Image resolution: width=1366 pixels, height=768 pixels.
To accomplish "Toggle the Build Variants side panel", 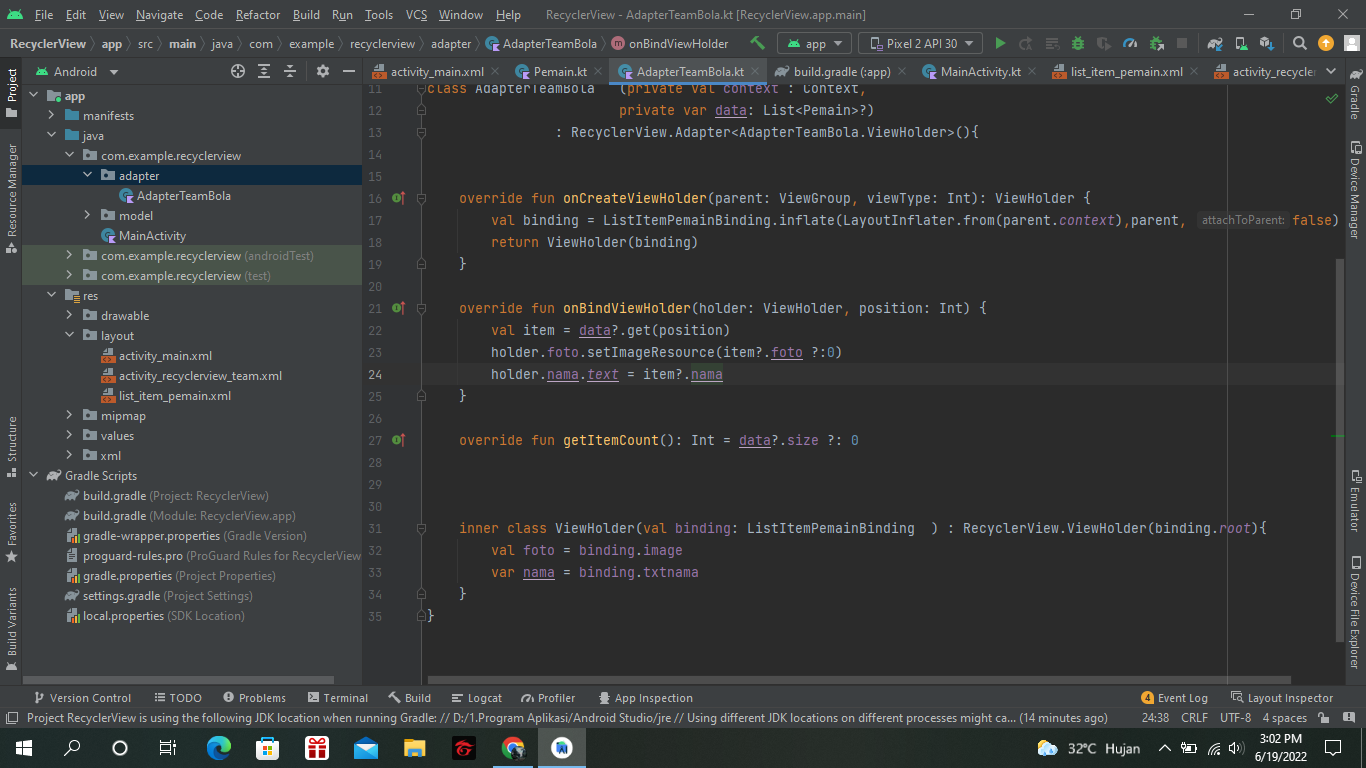I will tap(12, 628).
